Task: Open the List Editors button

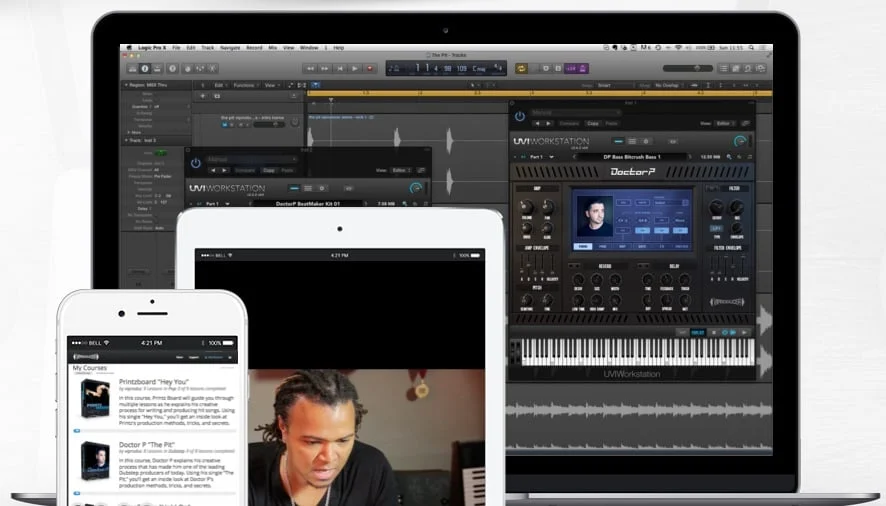Action: pyautogui.click(x=723, y=68)
